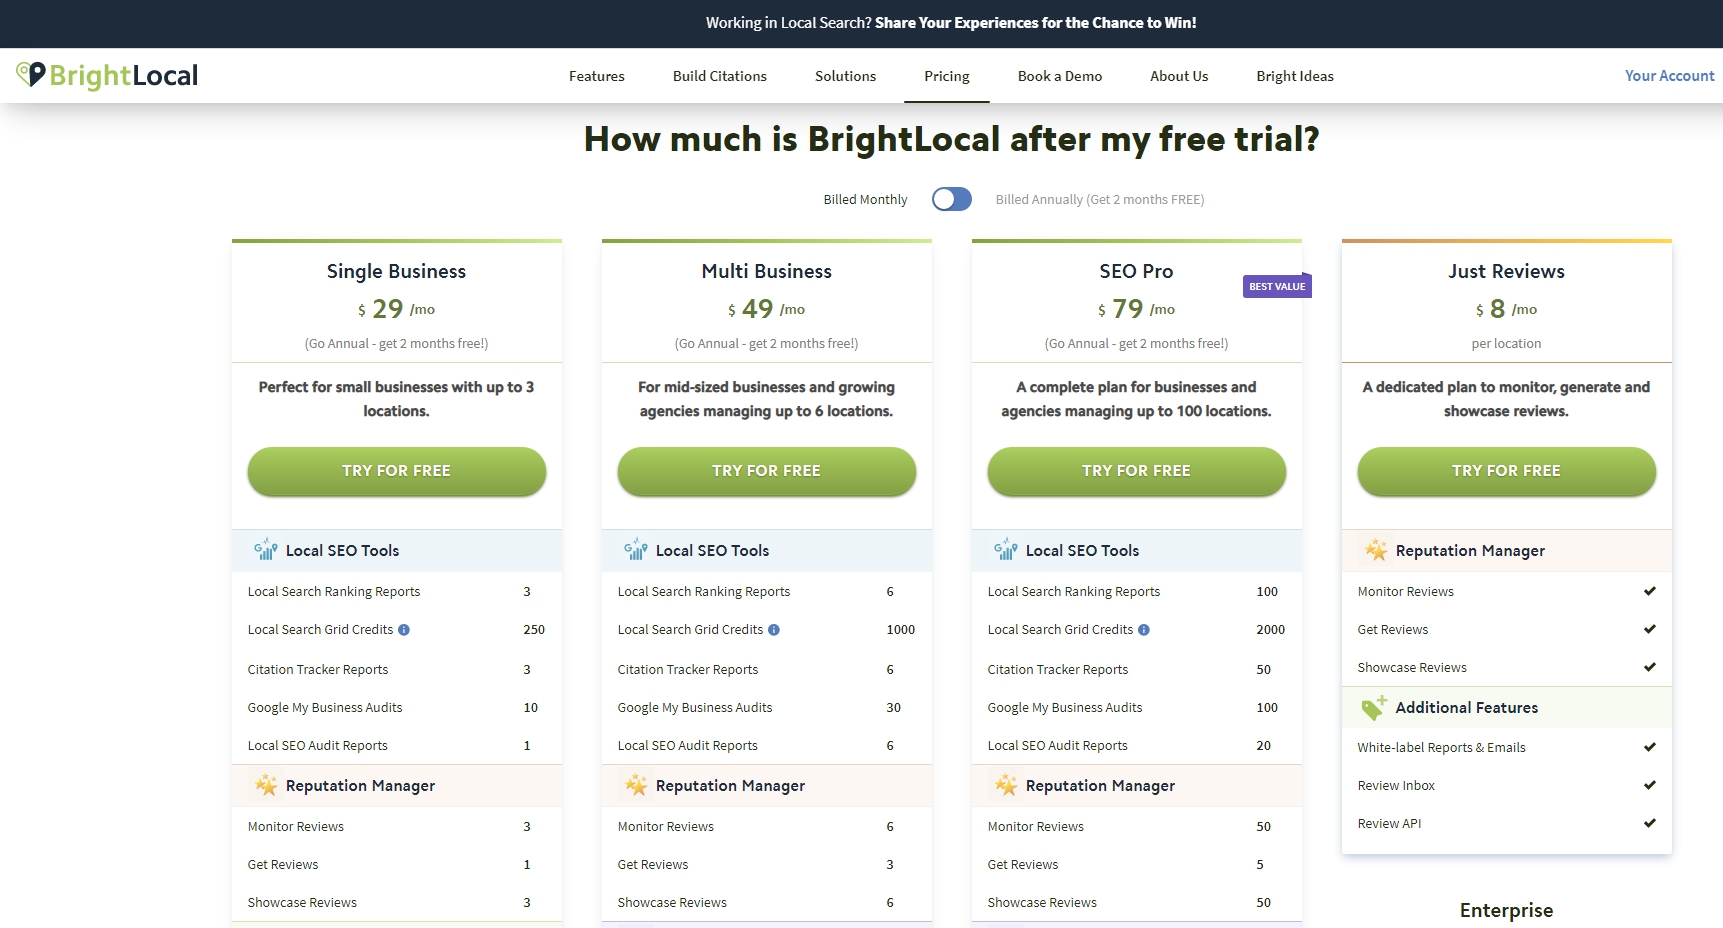The image size is (1723, 928).
Task: Click Single Business $29 /mo price
Action: [x=396, y=309]
